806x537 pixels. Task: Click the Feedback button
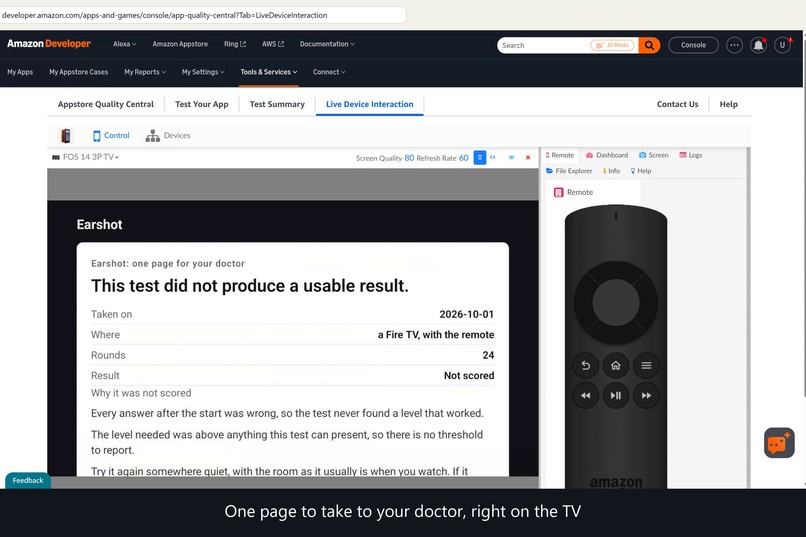point(28,480)
